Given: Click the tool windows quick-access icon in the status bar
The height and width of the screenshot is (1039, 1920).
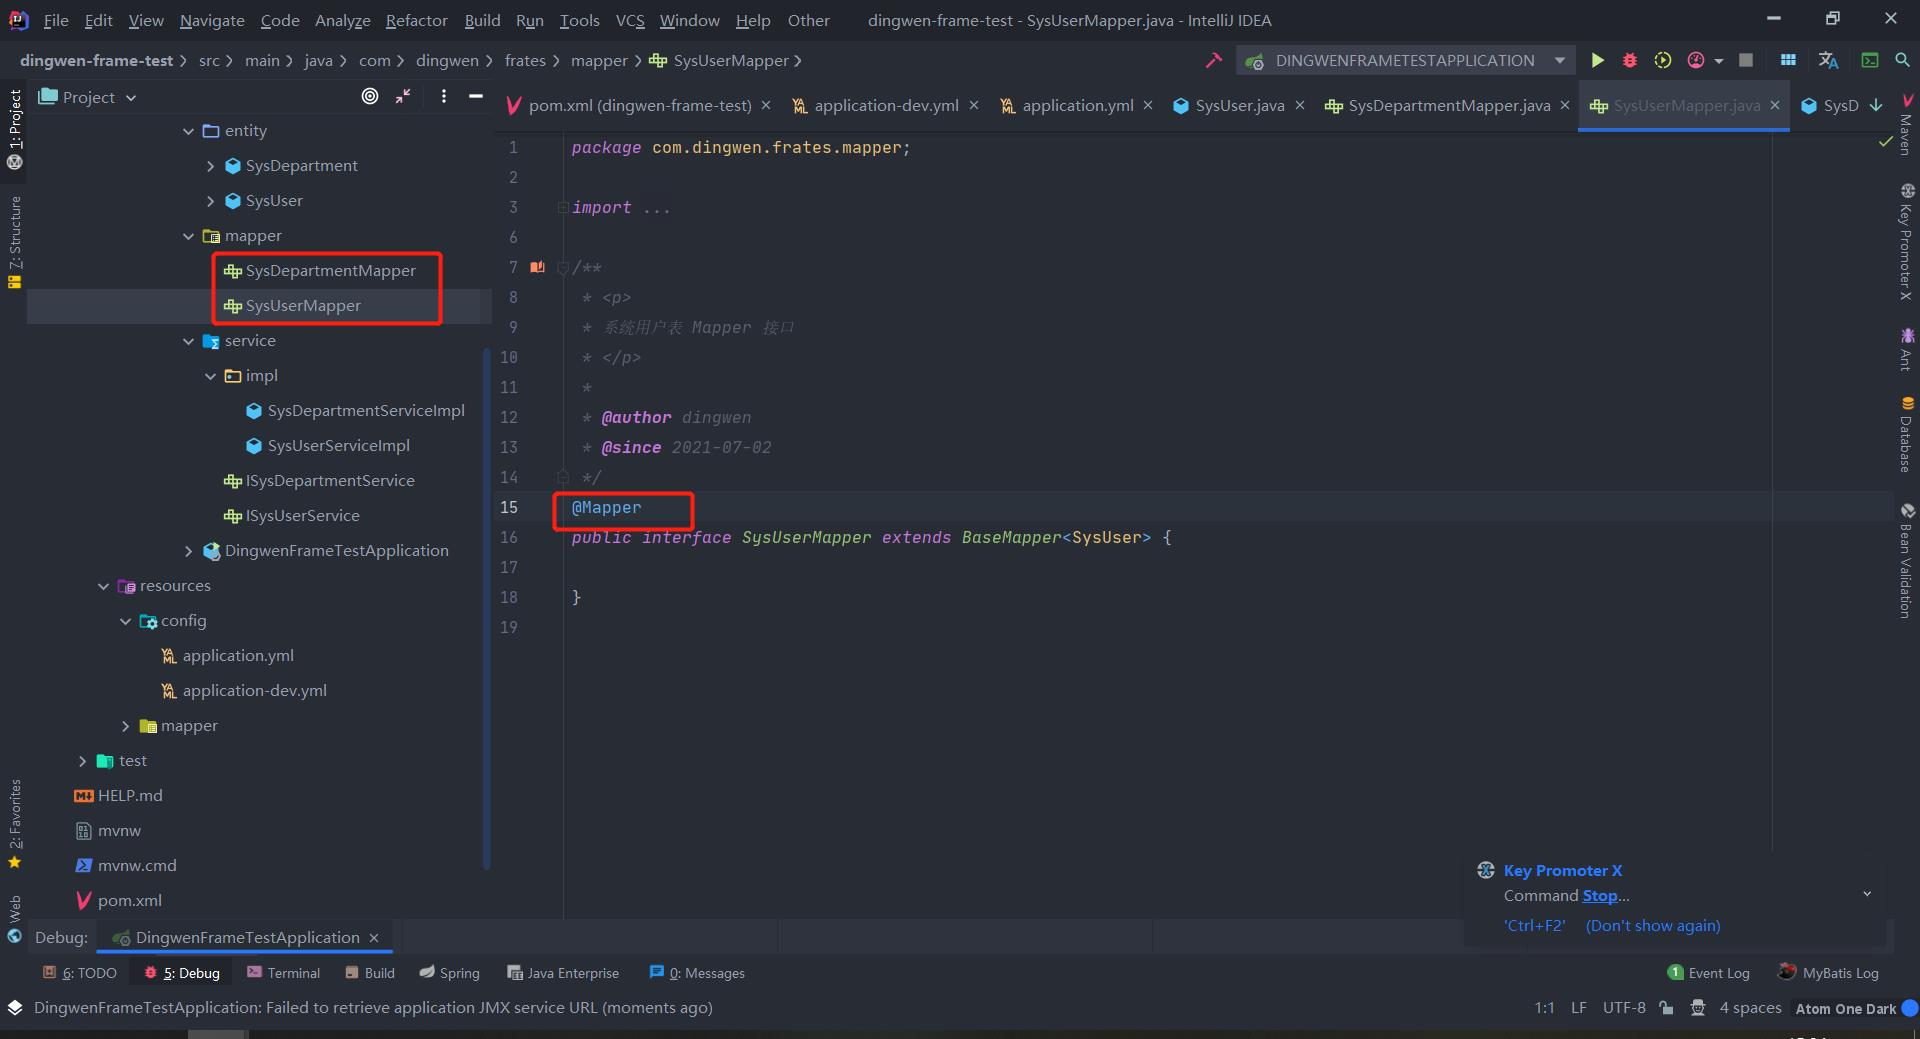Looking at the screenshot, I should point(15,1008).
